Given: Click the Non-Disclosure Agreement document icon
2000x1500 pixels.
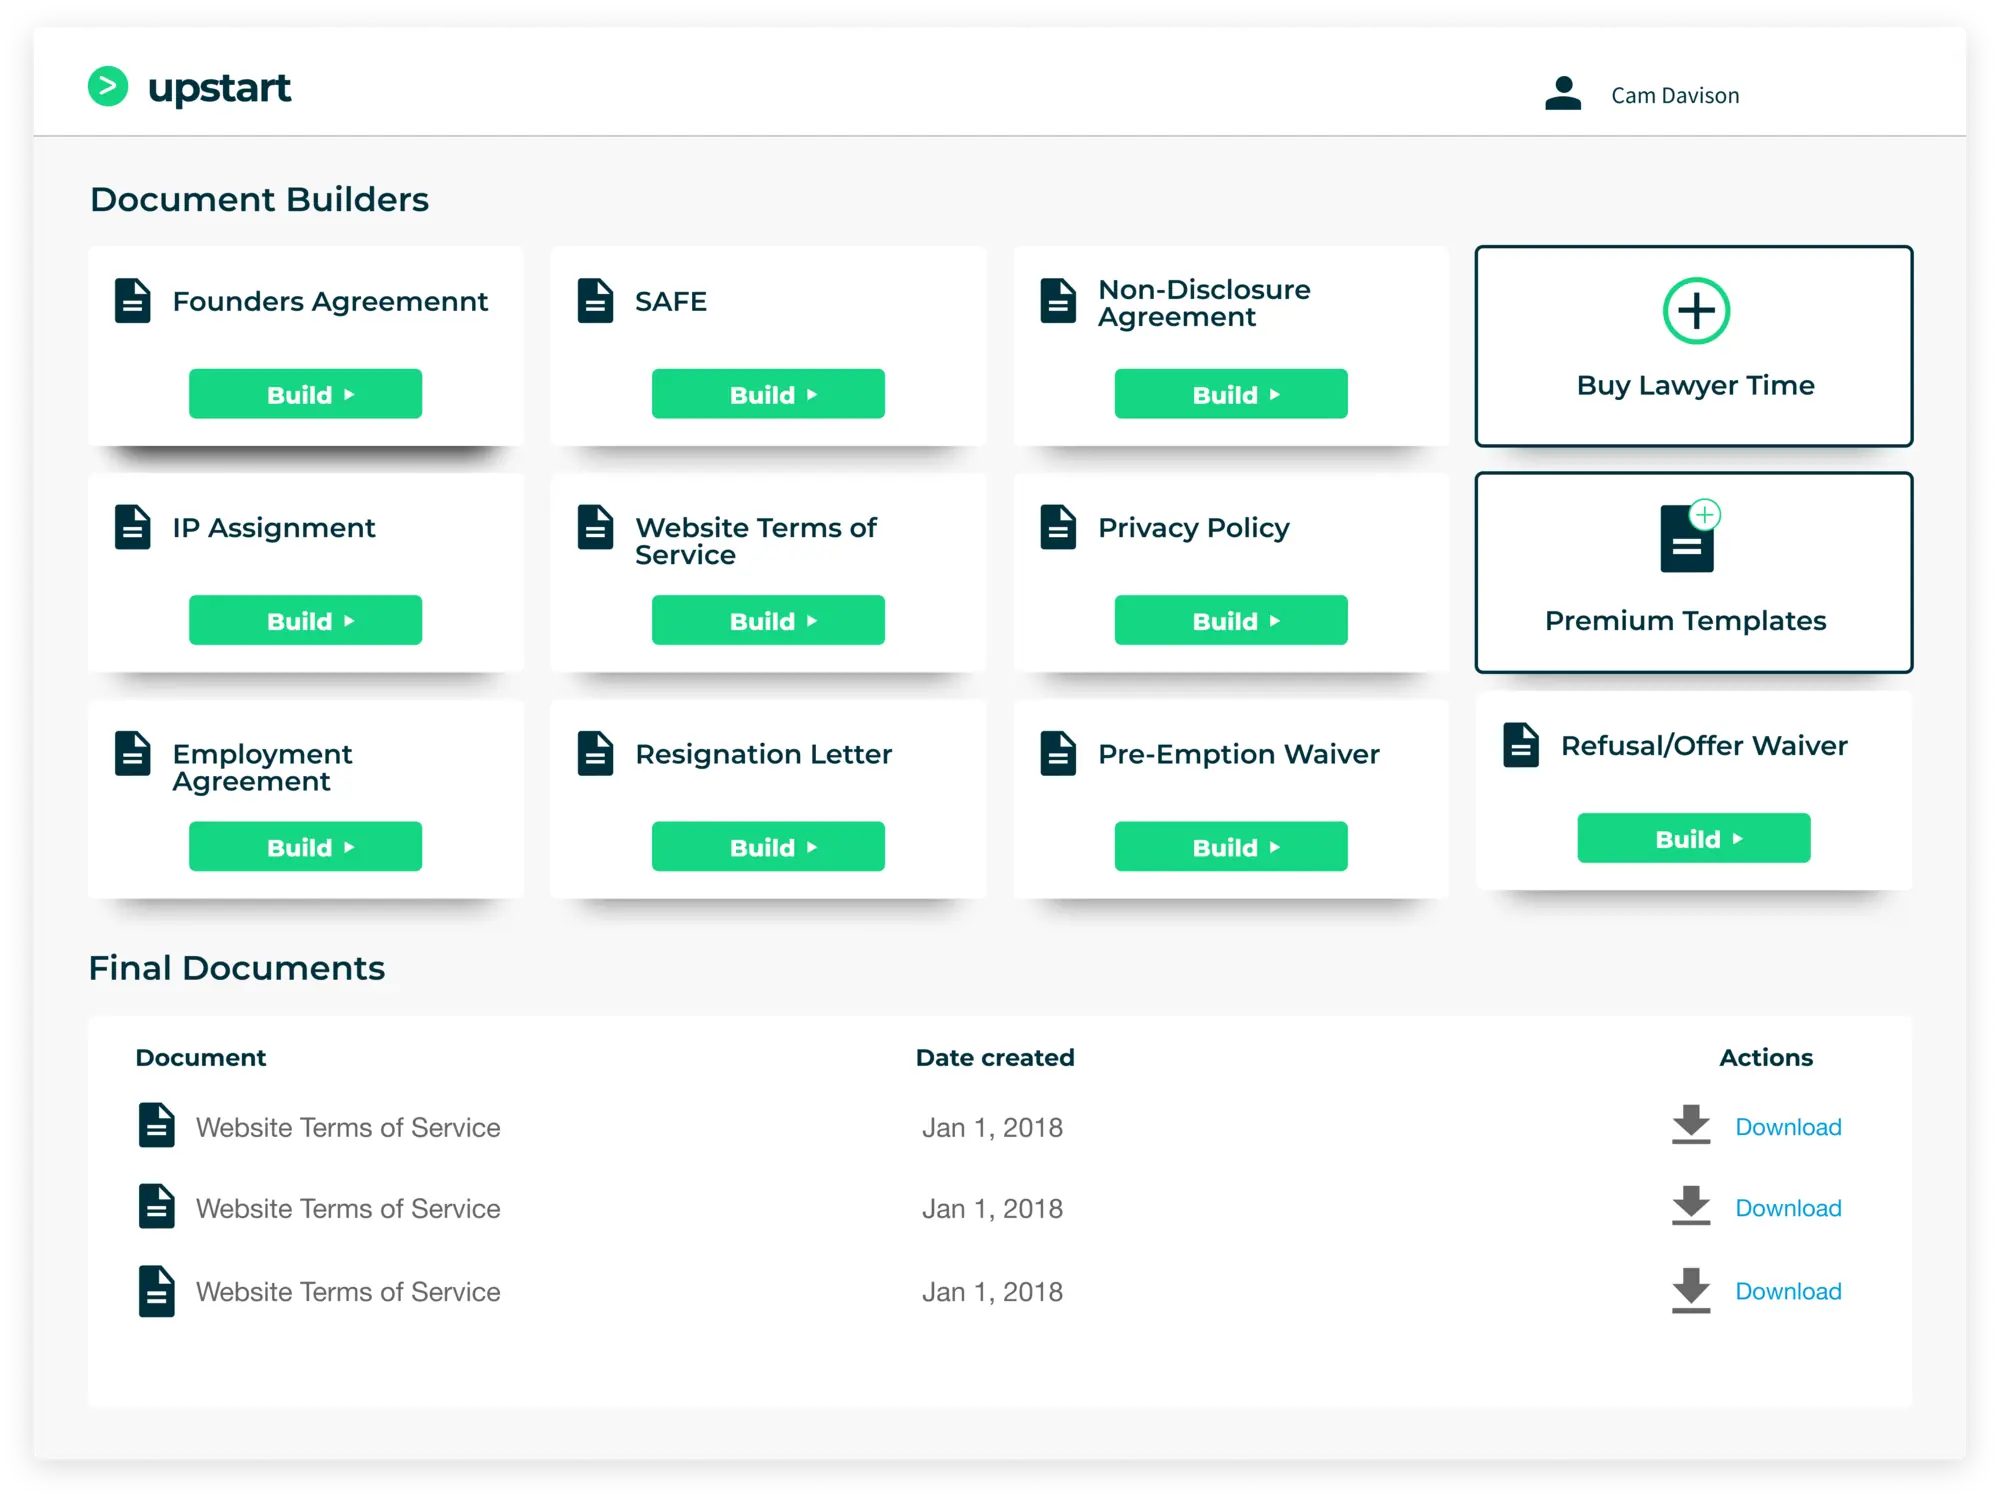Looking at the screenshot, I should click(x=1058, y=300).
